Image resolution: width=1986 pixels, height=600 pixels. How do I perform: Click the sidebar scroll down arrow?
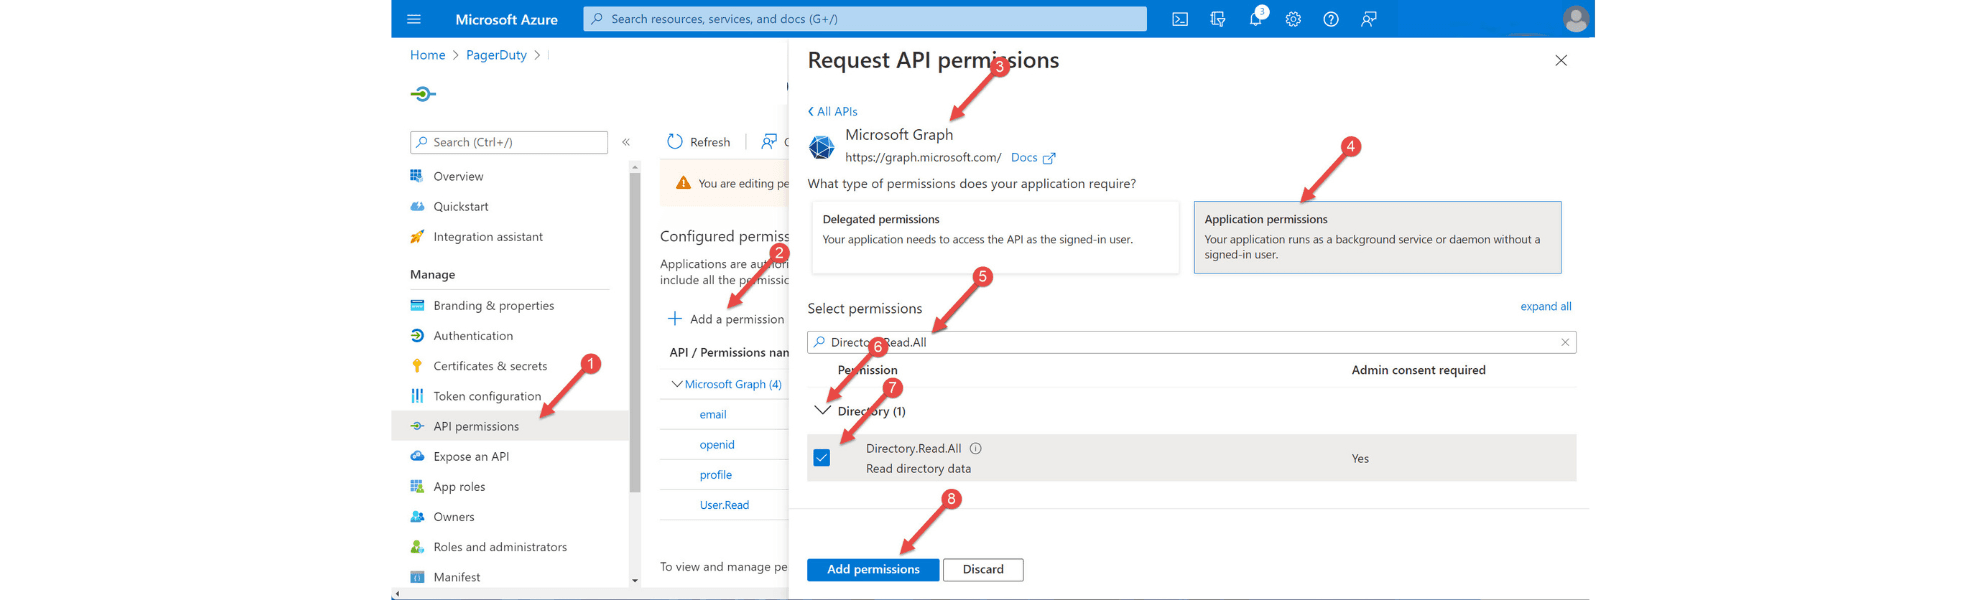[x=635, y=581]
